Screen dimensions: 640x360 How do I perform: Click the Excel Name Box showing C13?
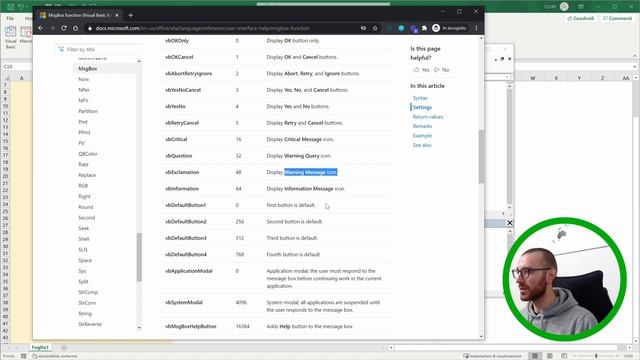(16, 66)
